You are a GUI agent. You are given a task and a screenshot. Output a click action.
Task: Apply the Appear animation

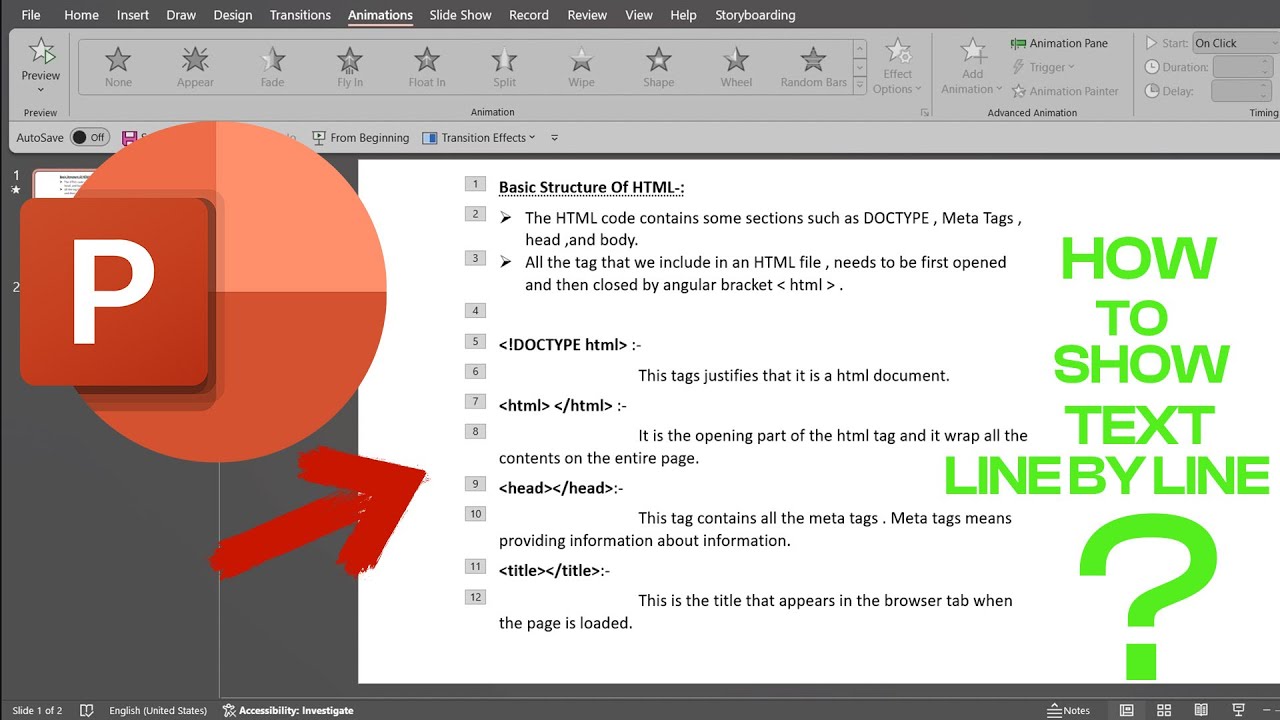[195, 67]
